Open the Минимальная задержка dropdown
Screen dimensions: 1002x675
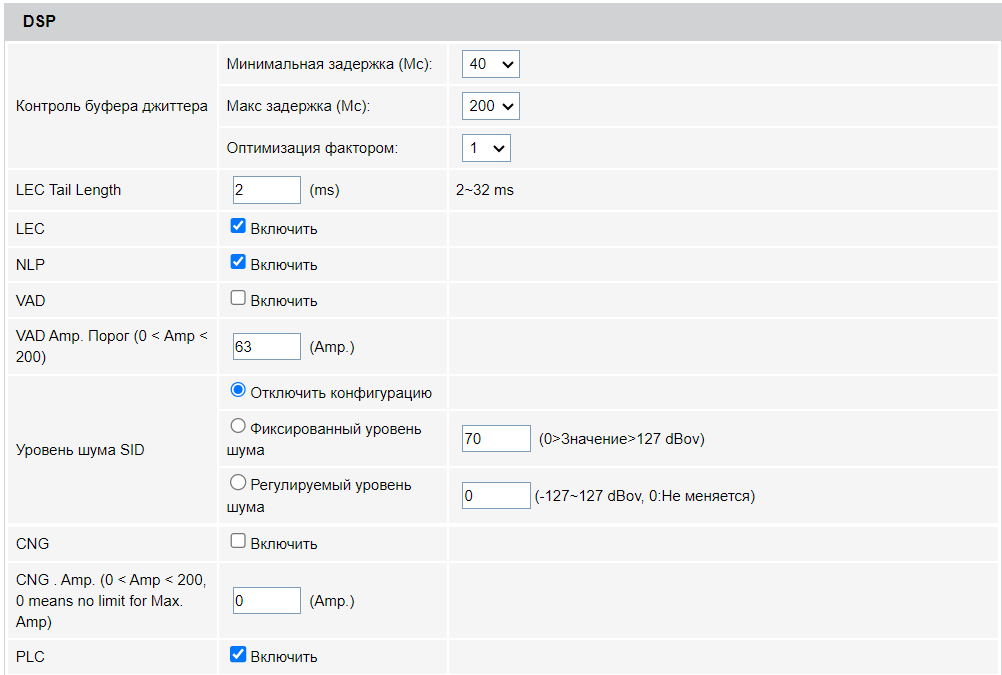[490, 64]
